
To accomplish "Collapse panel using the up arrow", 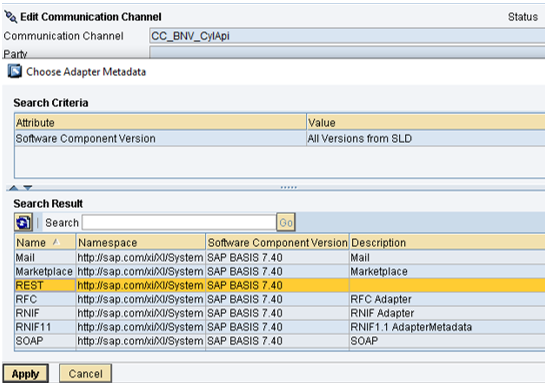I will (x=14, y=188).
